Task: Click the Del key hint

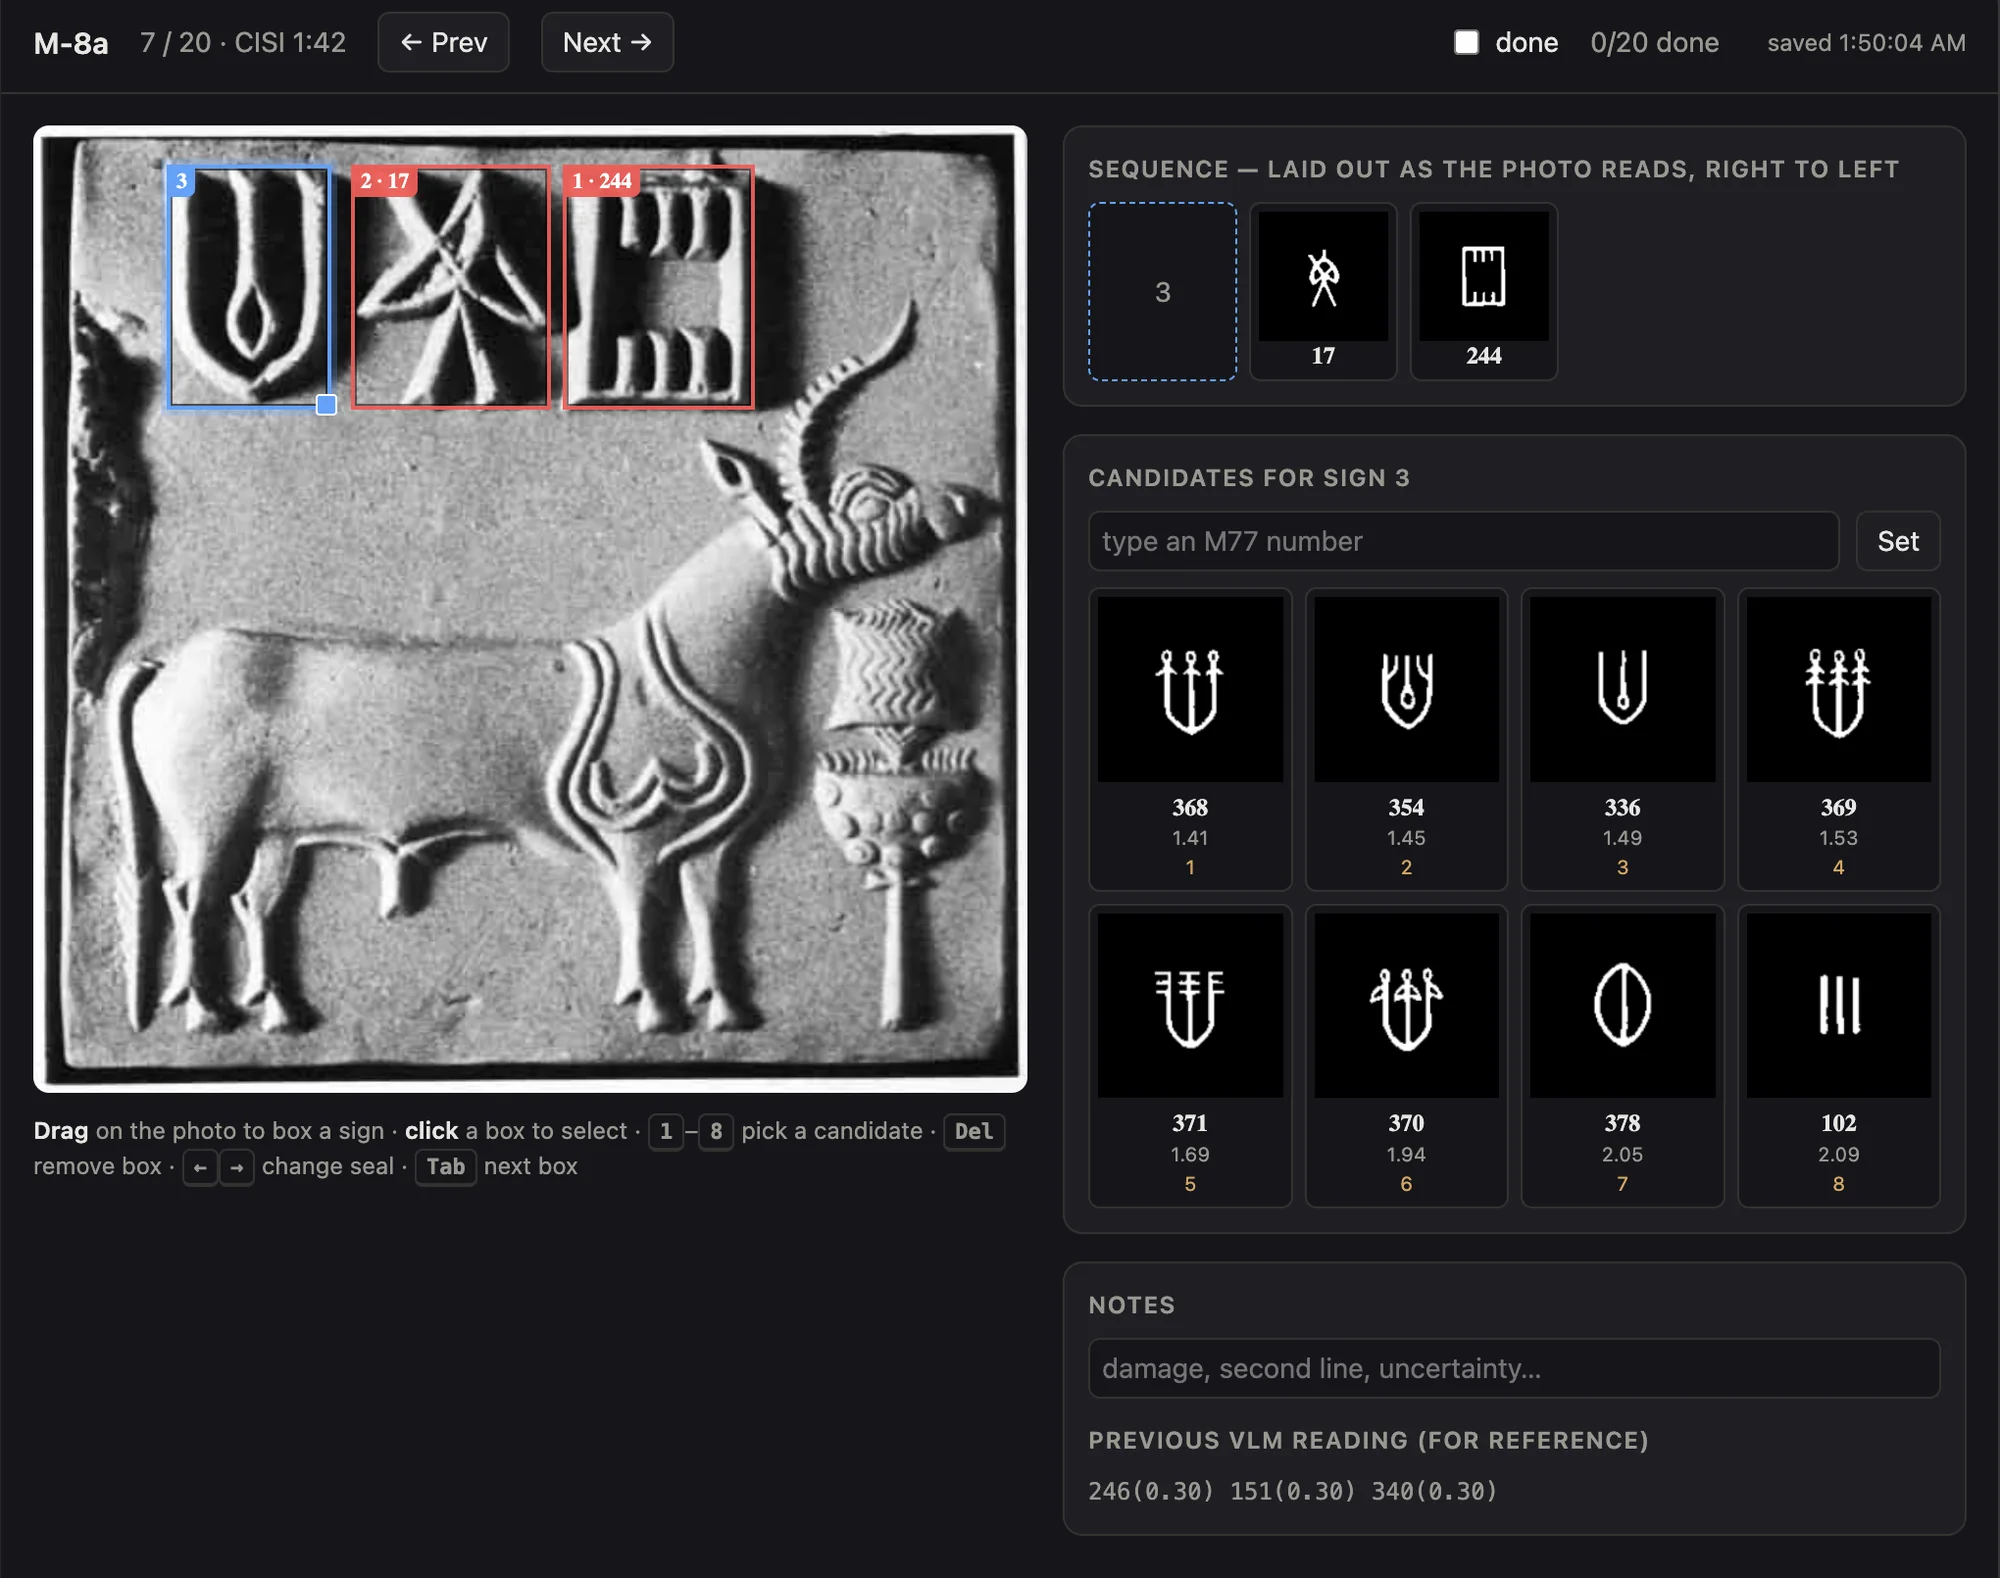Action: tap(973, 1131)
